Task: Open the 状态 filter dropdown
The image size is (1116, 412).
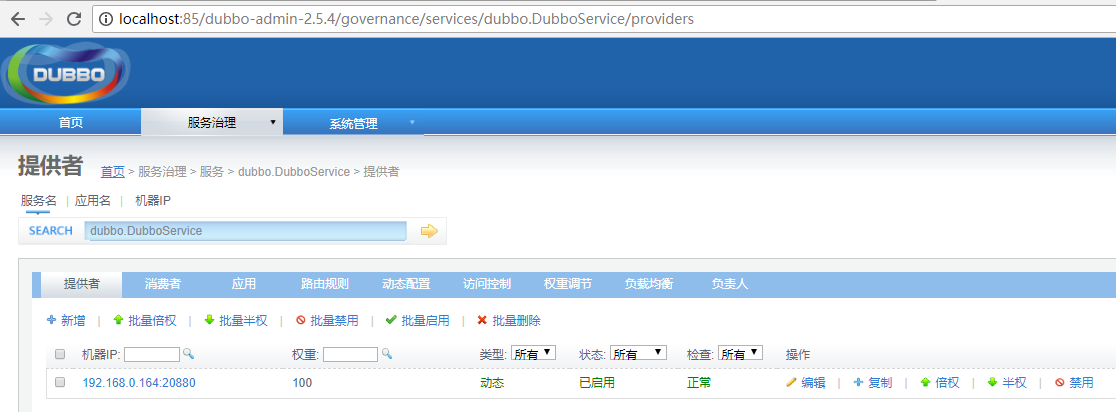Action: coord(638,353)
